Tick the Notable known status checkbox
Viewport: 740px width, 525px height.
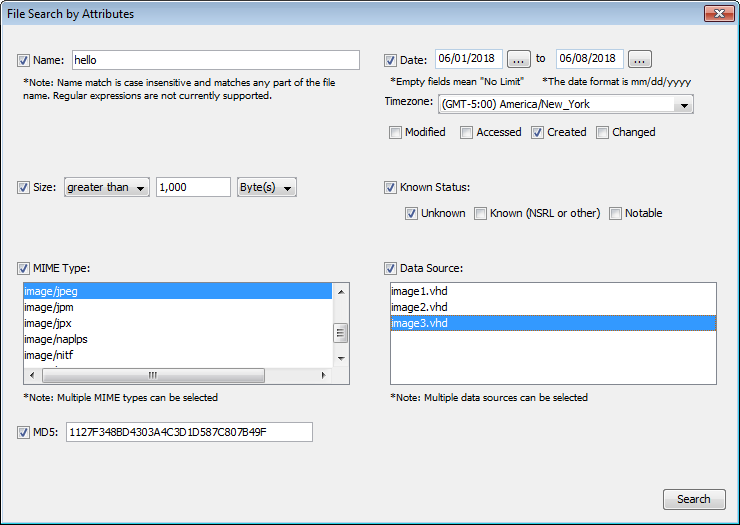[616, 213]
